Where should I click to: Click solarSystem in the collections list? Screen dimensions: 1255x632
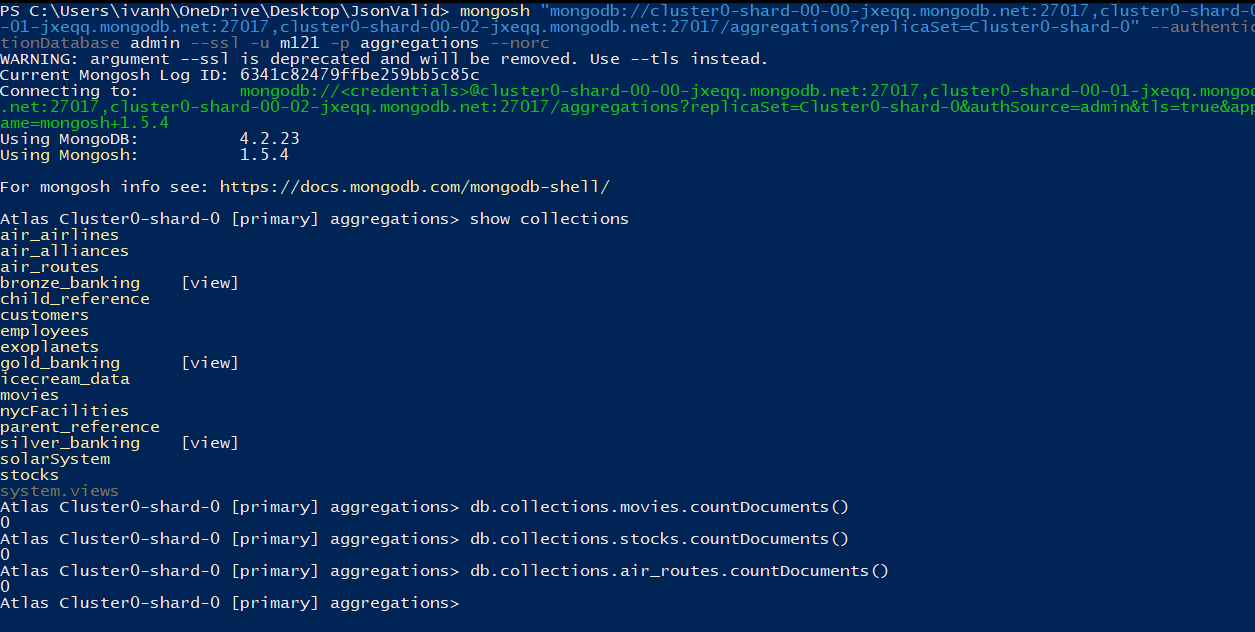click(55, 459)
